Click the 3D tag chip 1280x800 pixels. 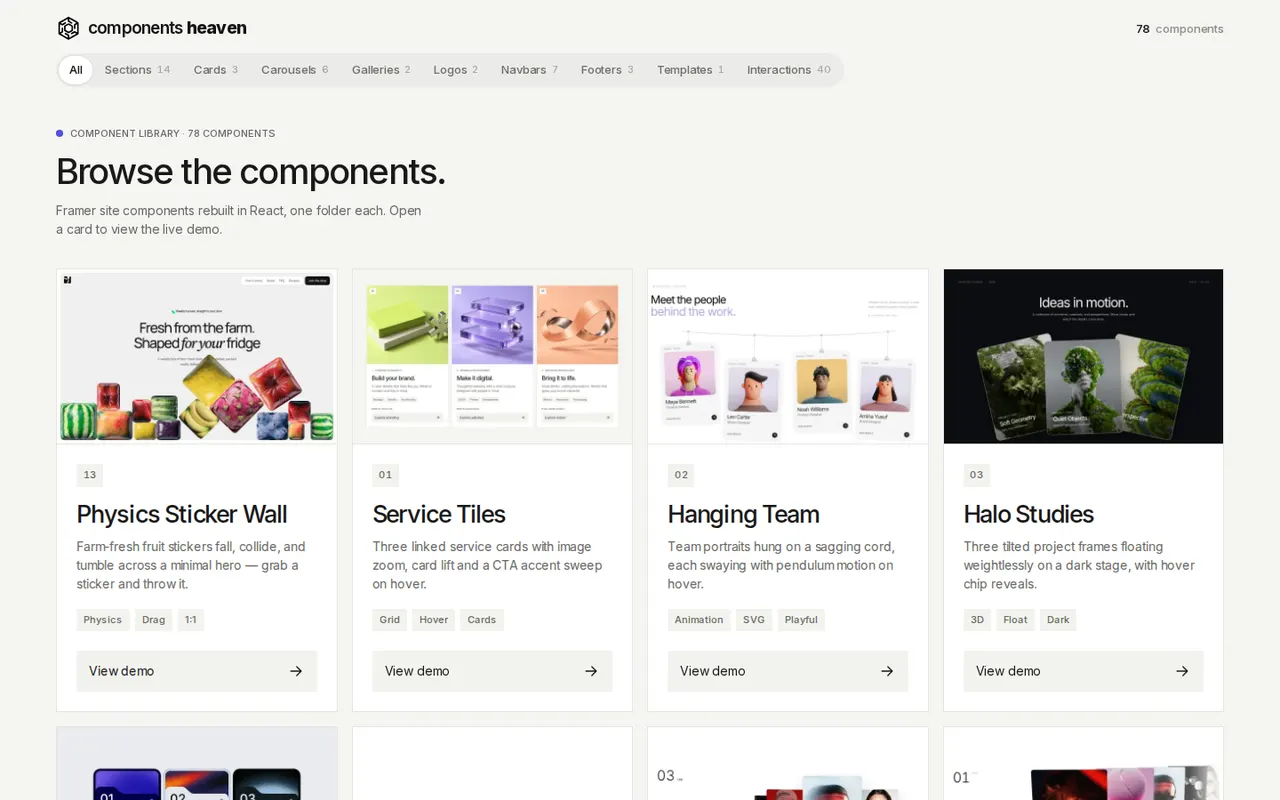pyautogui.click(x=977, y=620)
